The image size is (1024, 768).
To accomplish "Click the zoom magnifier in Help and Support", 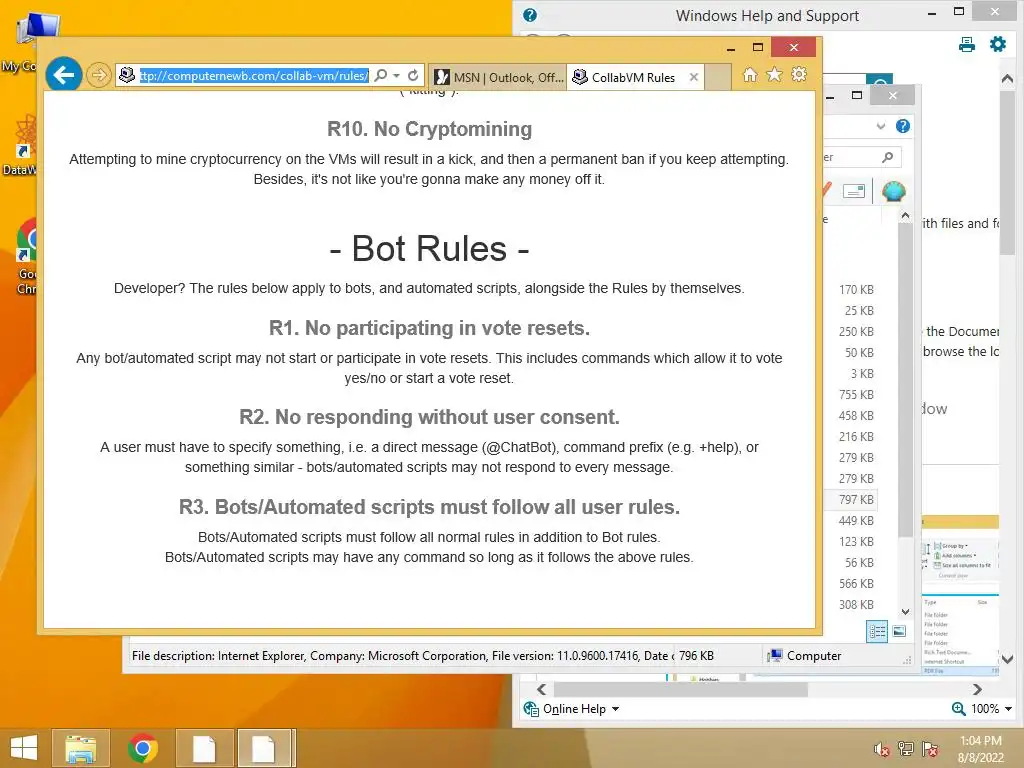I will pos(958,709).
